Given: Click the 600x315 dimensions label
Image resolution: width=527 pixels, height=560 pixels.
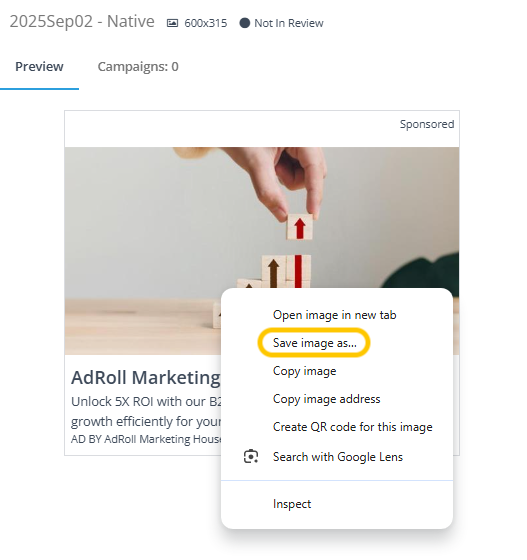Looking at the screenshot, I should click(x=206, y=23).
